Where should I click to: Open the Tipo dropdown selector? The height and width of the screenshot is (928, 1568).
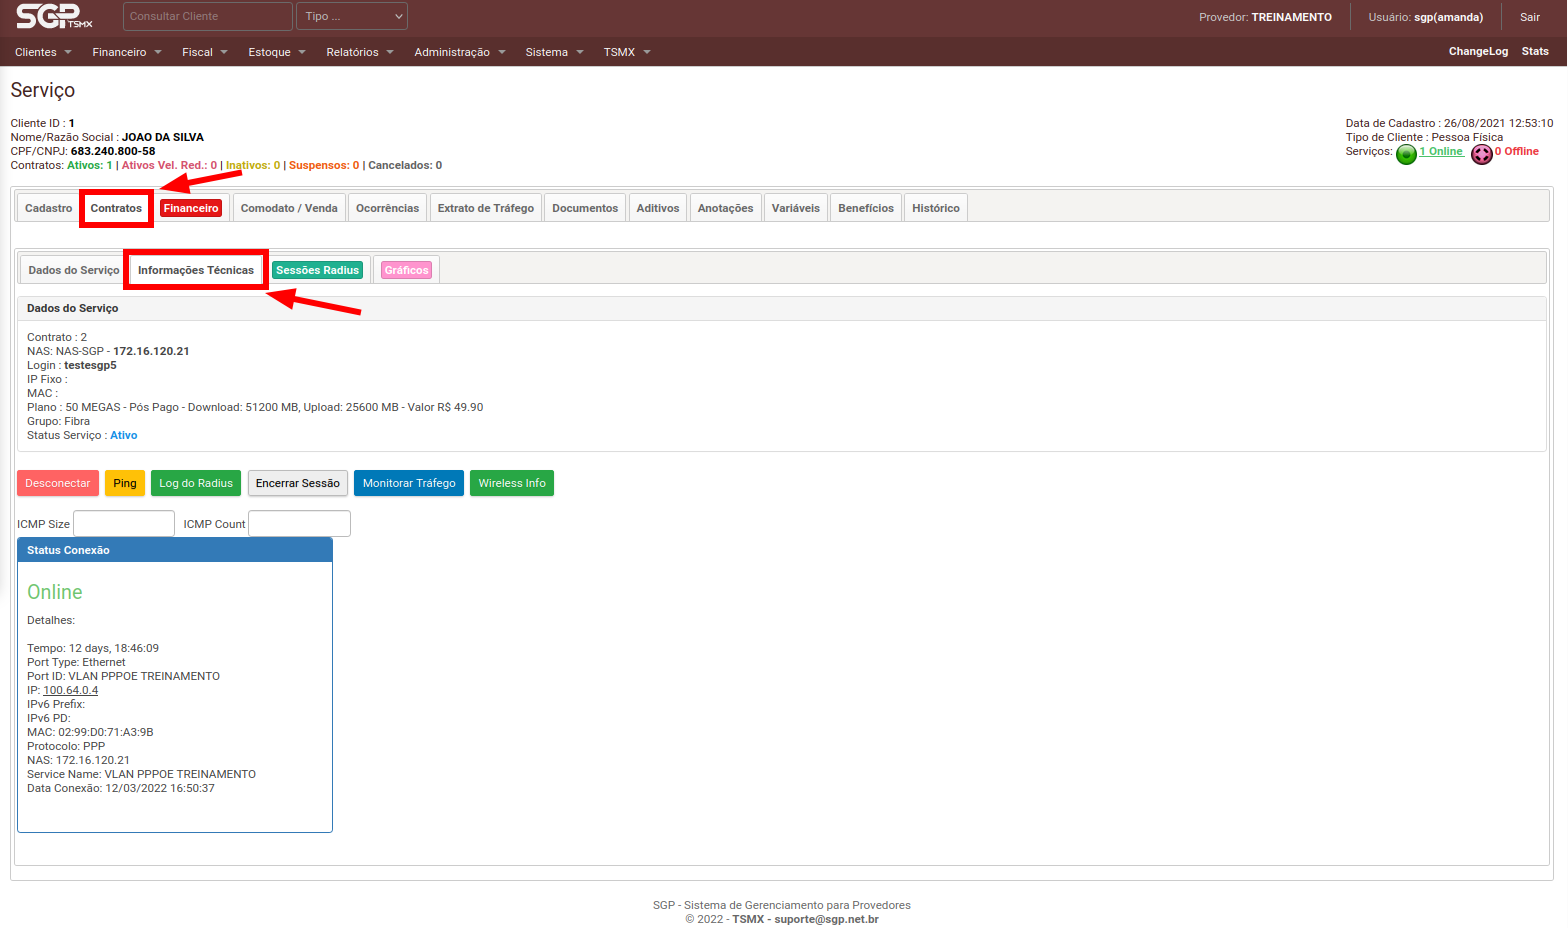pyautogui.click(x=353, y=16)
